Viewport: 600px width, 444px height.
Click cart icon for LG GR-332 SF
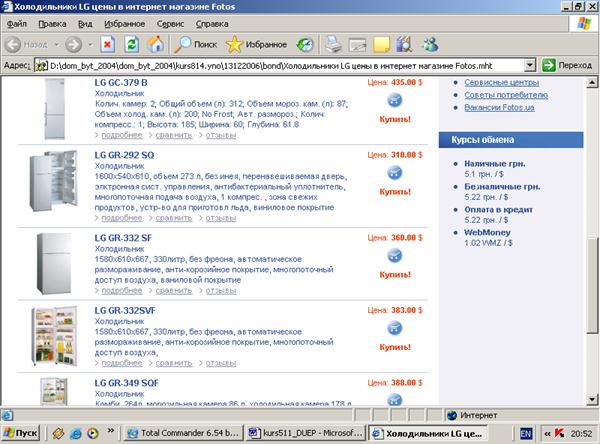coord(395,255)
